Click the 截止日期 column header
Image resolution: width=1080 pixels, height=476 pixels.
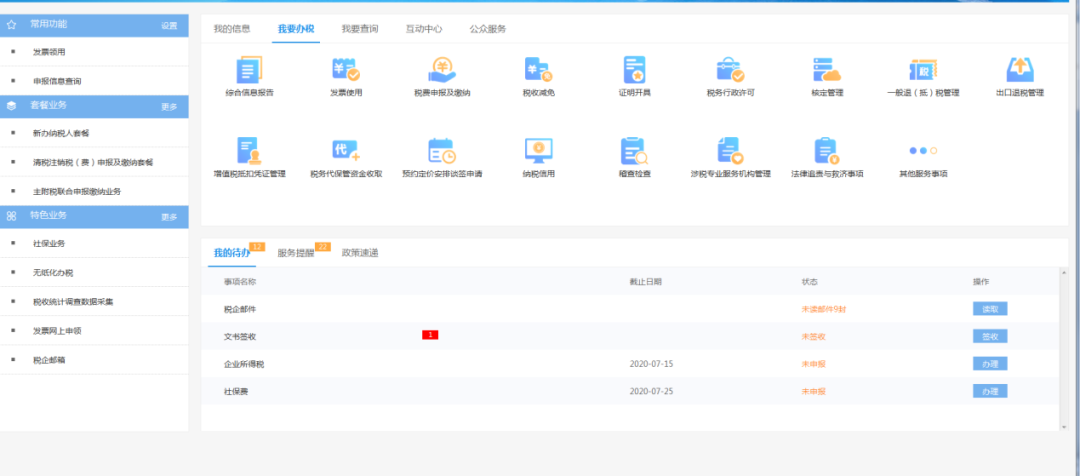click(x=646, y=282)
